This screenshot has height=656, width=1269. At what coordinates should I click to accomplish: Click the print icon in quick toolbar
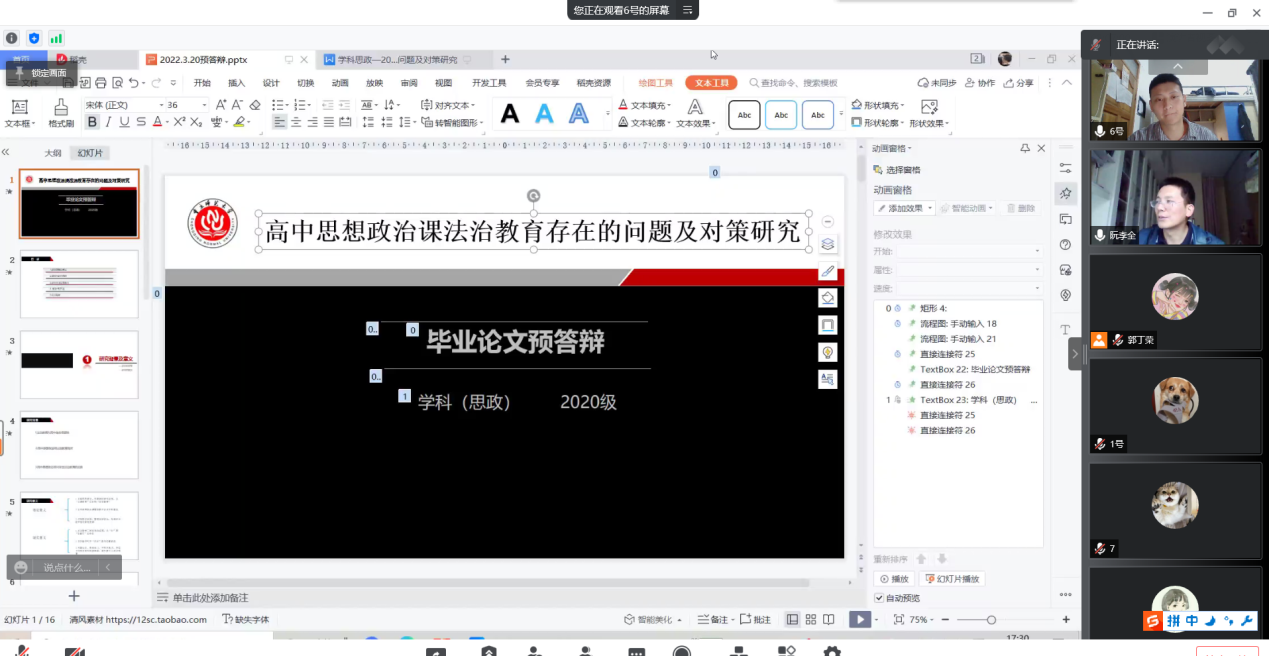pyautogui.click(x=101, y=83)
